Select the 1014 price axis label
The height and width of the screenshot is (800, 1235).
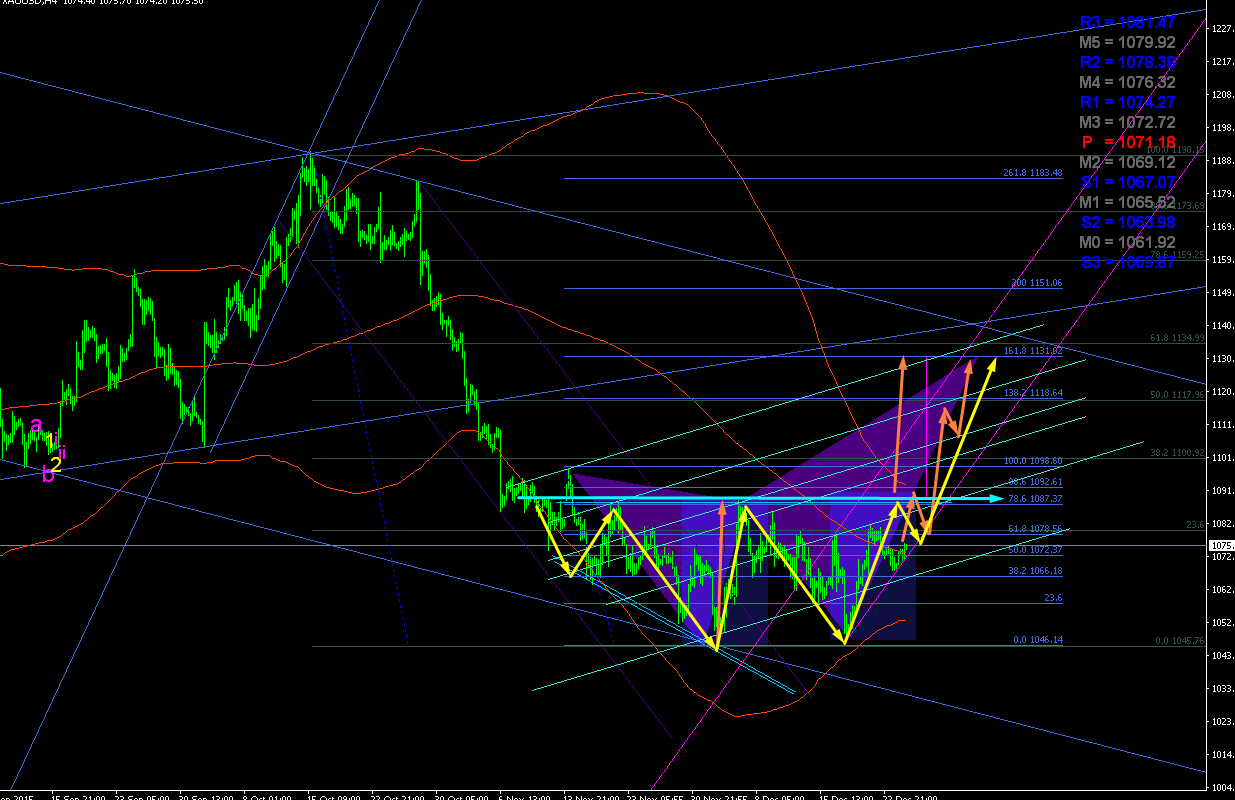tap(1221, 754)
